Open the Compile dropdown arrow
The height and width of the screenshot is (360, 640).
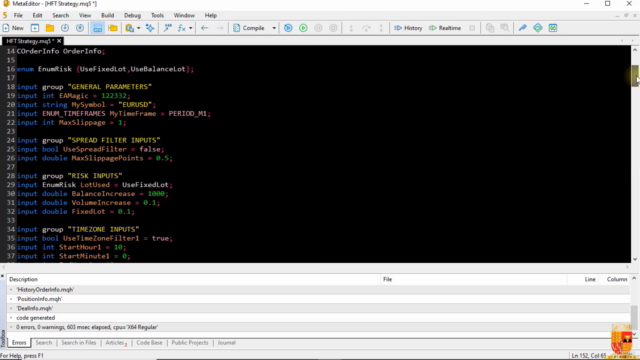click(x=274, y=28)
